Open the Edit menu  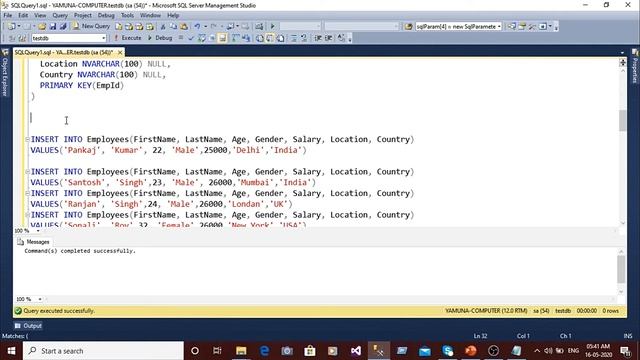tap(23, 15)
